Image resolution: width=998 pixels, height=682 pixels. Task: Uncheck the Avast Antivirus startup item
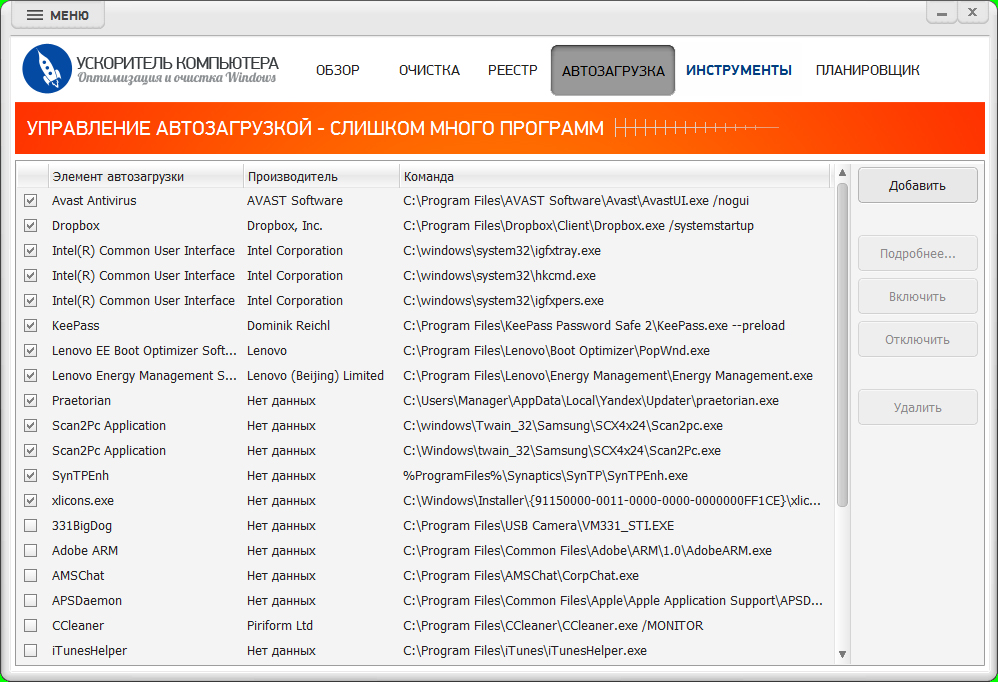[x=31, y=200]
